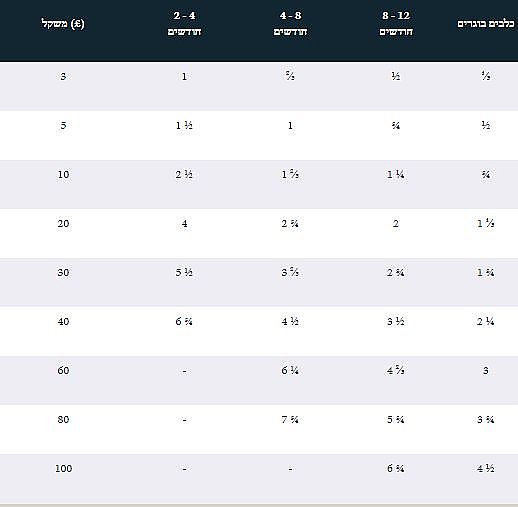Viewport: 518px width, 507px height.
Task: Select the weight cell showing 100
Action: pos(63,468)
